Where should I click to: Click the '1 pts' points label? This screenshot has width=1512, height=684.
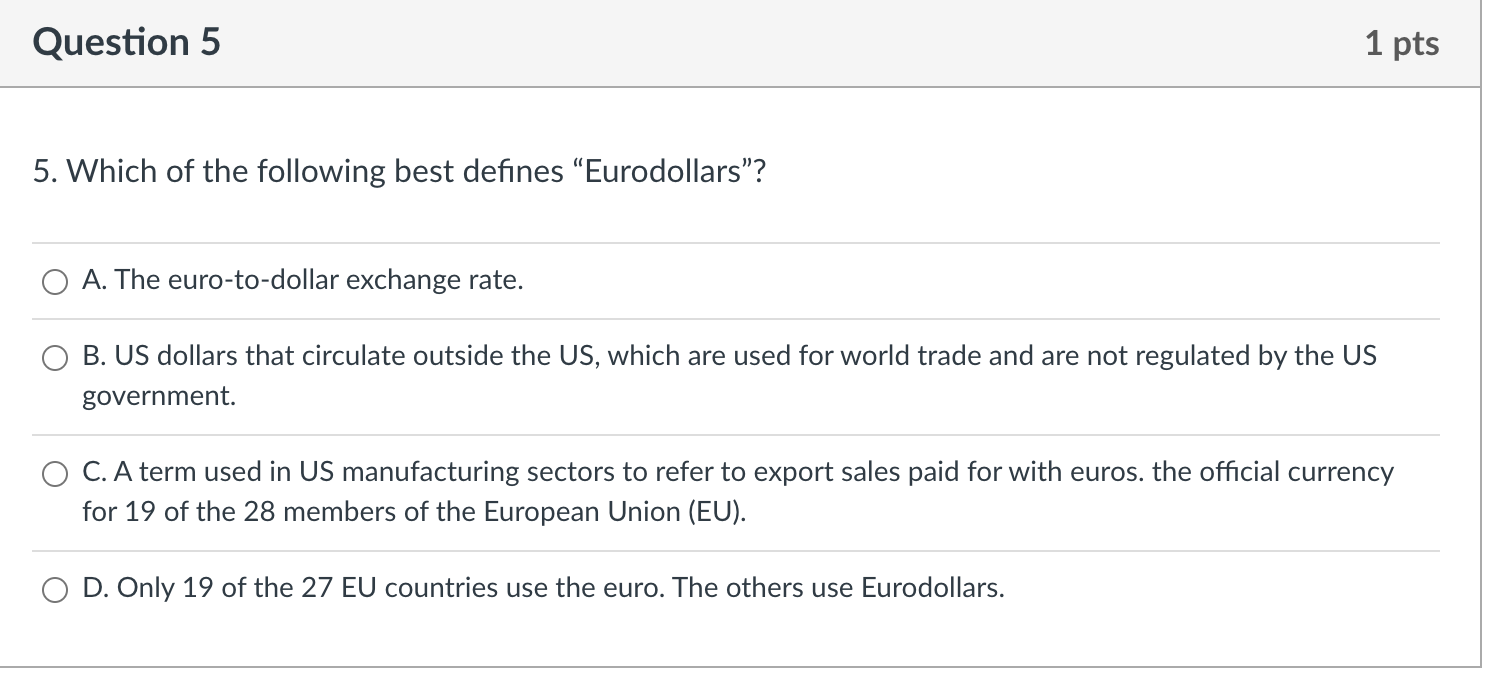point(1401,43)
